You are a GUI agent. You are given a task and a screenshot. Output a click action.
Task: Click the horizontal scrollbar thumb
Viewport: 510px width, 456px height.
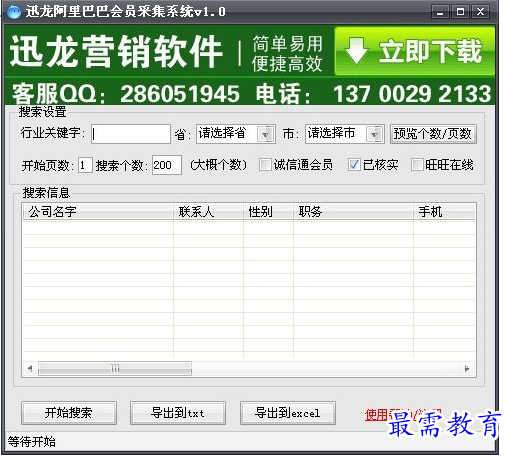[x=115, y=368]
